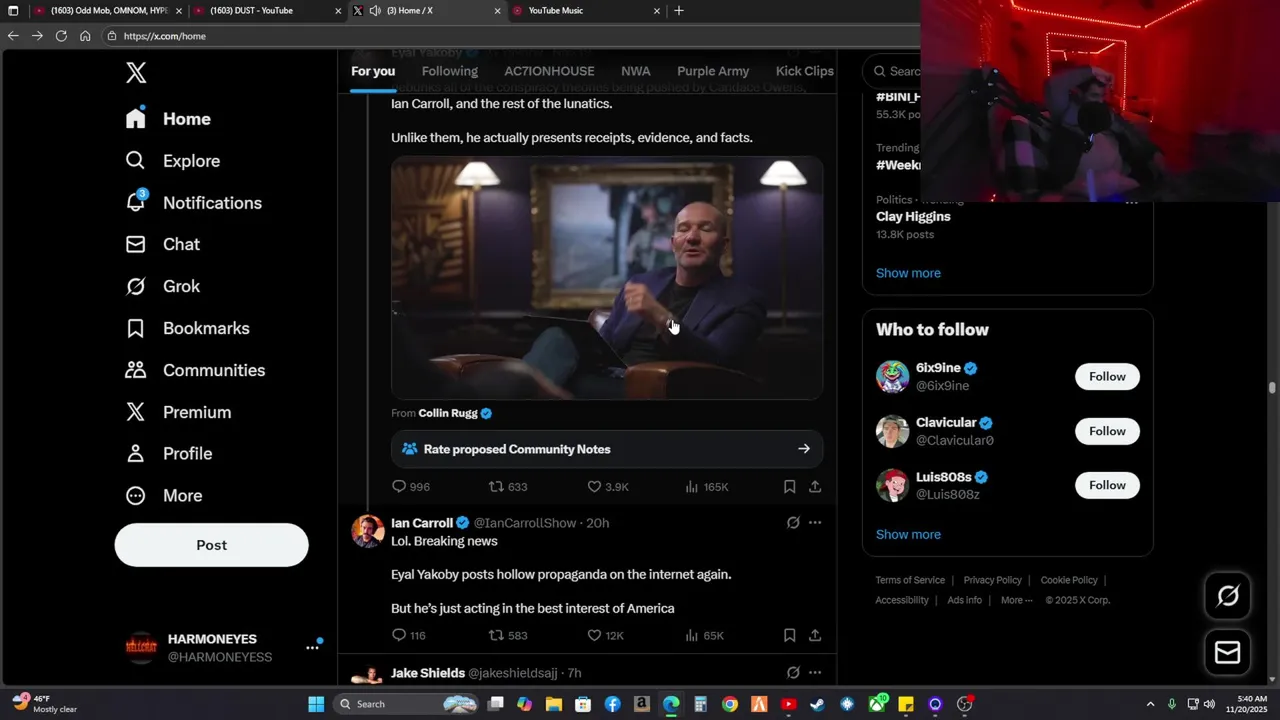1280x720 pixels.
Task: Switch to the Purple Army tab
Action: 713,71
